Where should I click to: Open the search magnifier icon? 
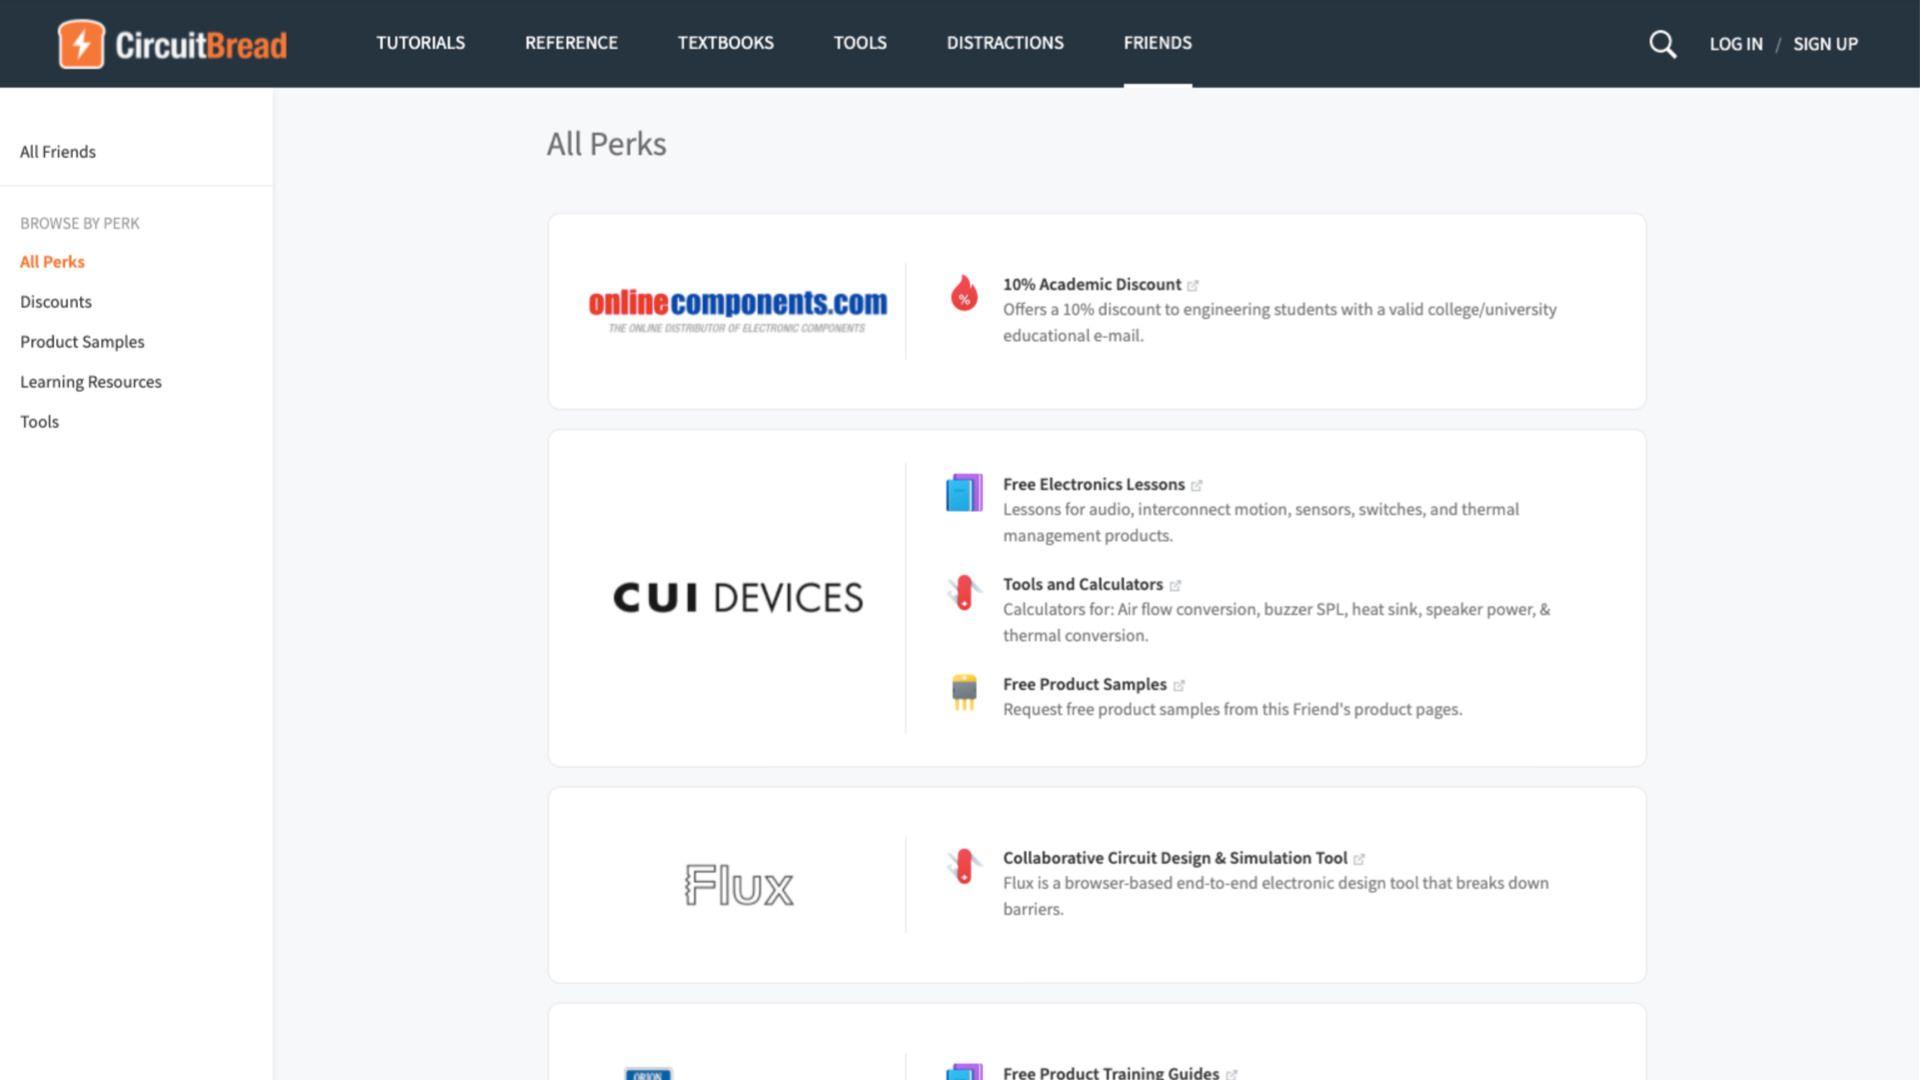(1662, 44)
